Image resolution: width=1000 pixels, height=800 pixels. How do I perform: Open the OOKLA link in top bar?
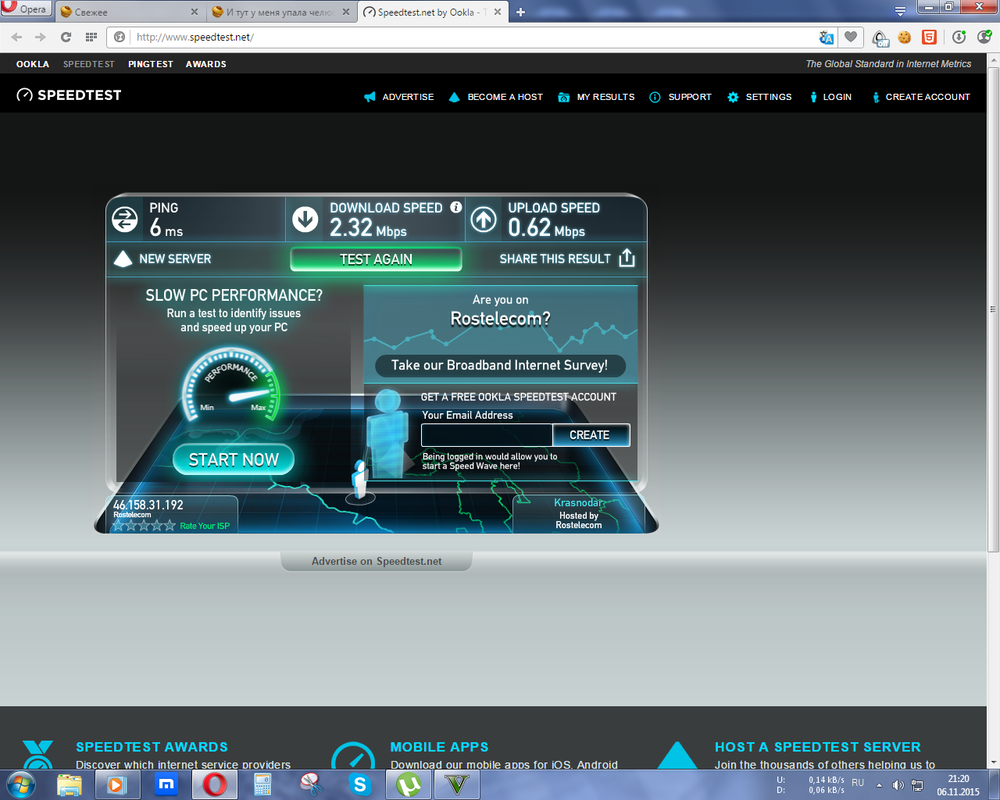point(33,64)
